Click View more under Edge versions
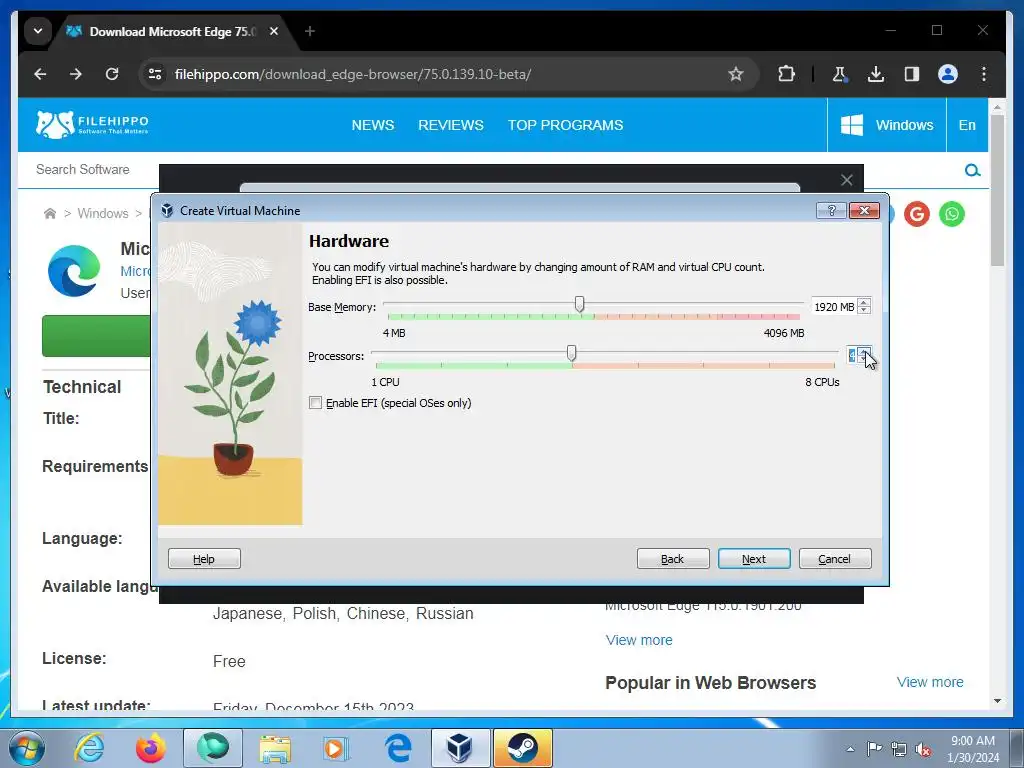 pos(639,640)
